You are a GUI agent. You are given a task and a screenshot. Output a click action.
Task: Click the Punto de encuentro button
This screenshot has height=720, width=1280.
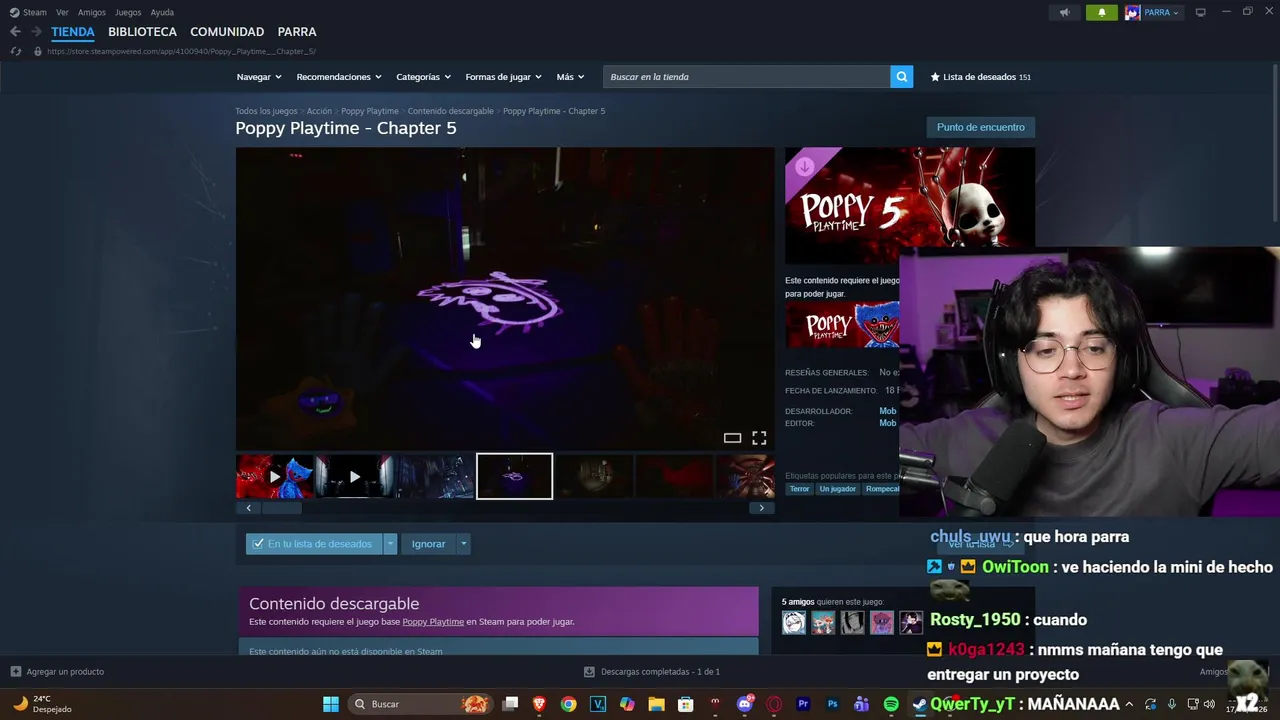980,127
